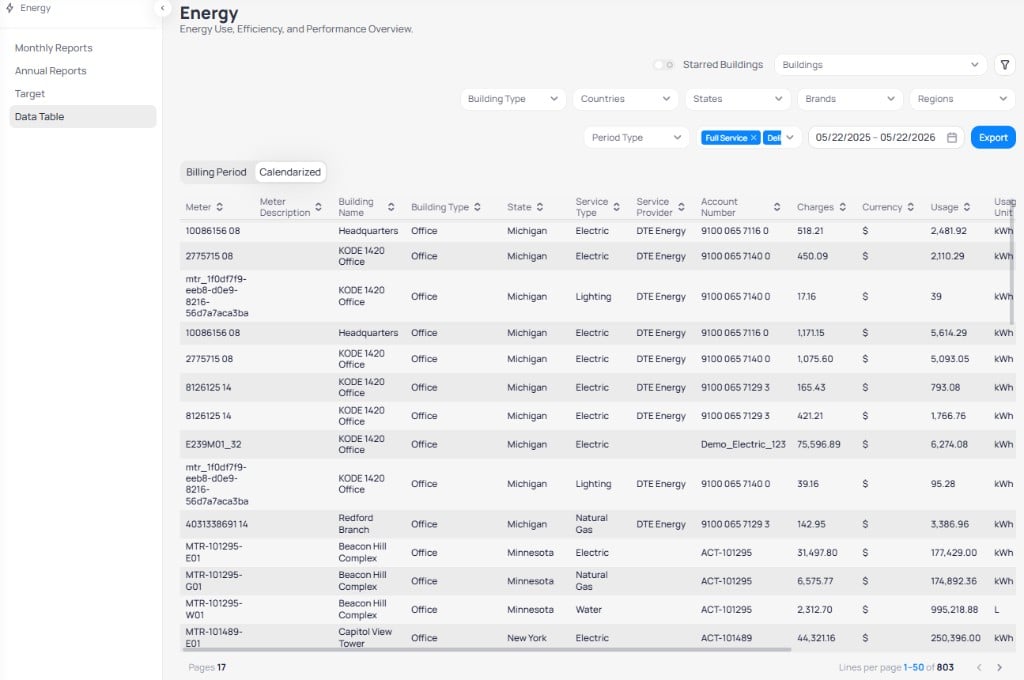The image size is (1024, 680).
Task: Sort by State column
Action: pos(540,207)
